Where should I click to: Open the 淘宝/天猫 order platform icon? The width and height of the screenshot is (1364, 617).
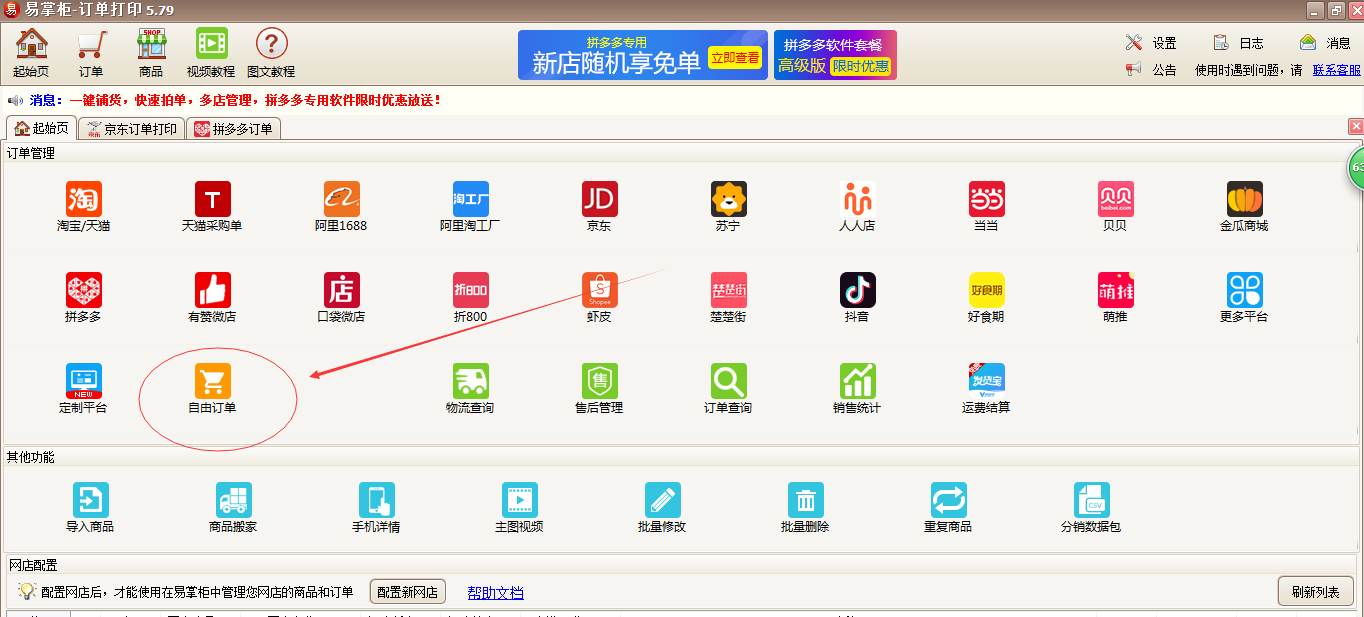pos(84,200)
